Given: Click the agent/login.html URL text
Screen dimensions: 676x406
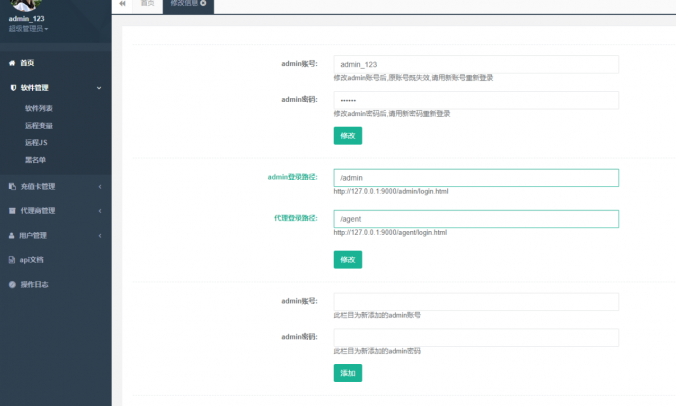Looking at the screenshot, I should coord(390,232).
